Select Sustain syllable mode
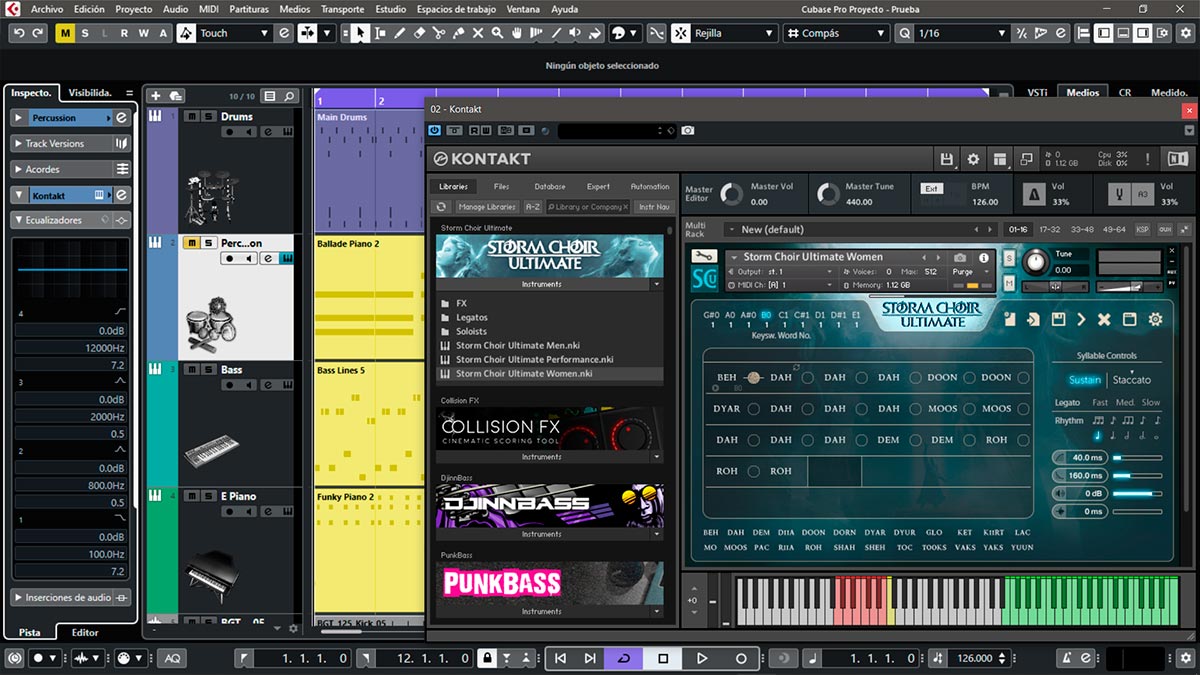 point(1084,380)
